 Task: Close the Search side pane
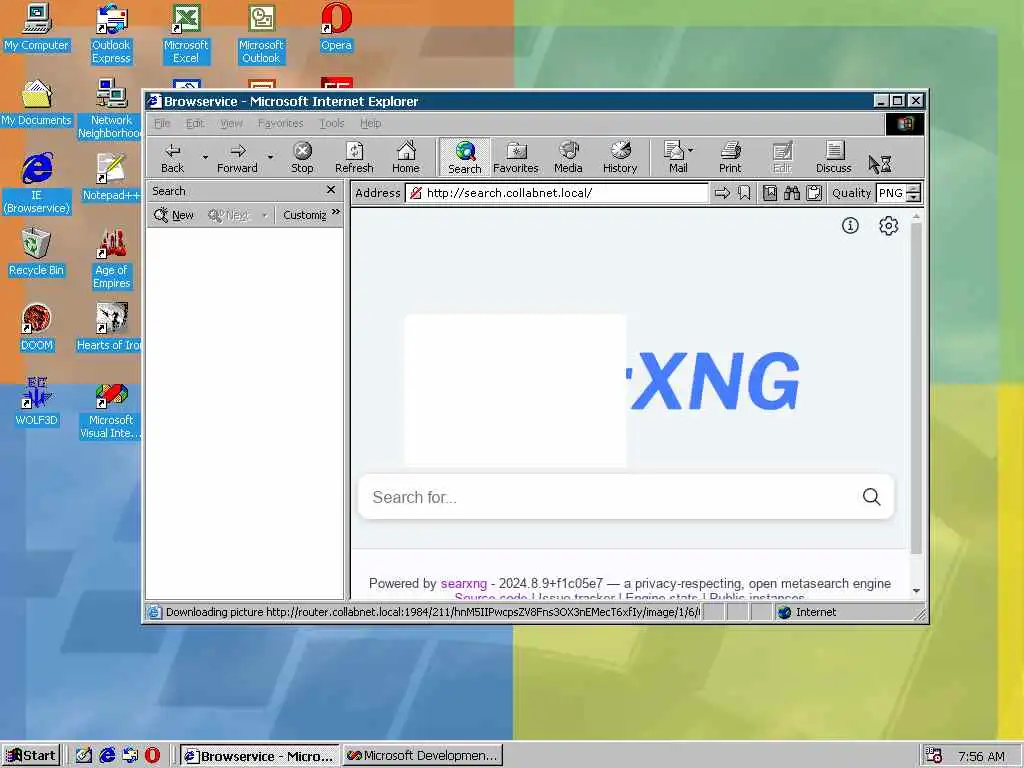pos(331,190)
